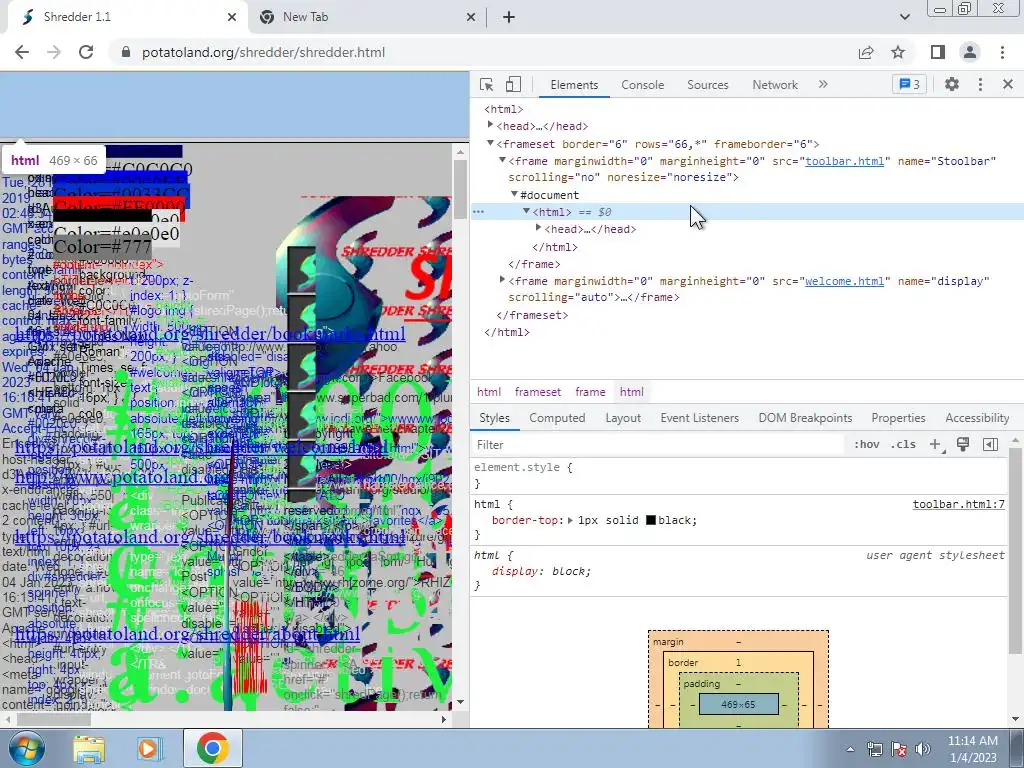This screenshot has width=1024, height=768.
Task: Select the Elements tab
Action: click(574, 85)
